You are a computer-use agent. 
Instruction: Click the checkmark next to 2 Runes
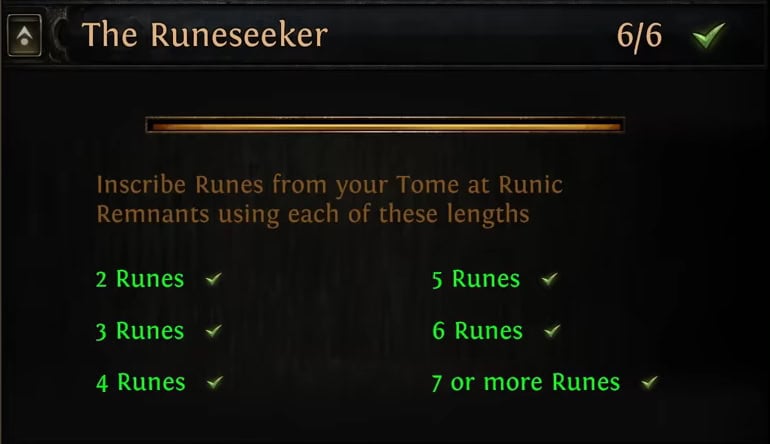pos(214,279)
